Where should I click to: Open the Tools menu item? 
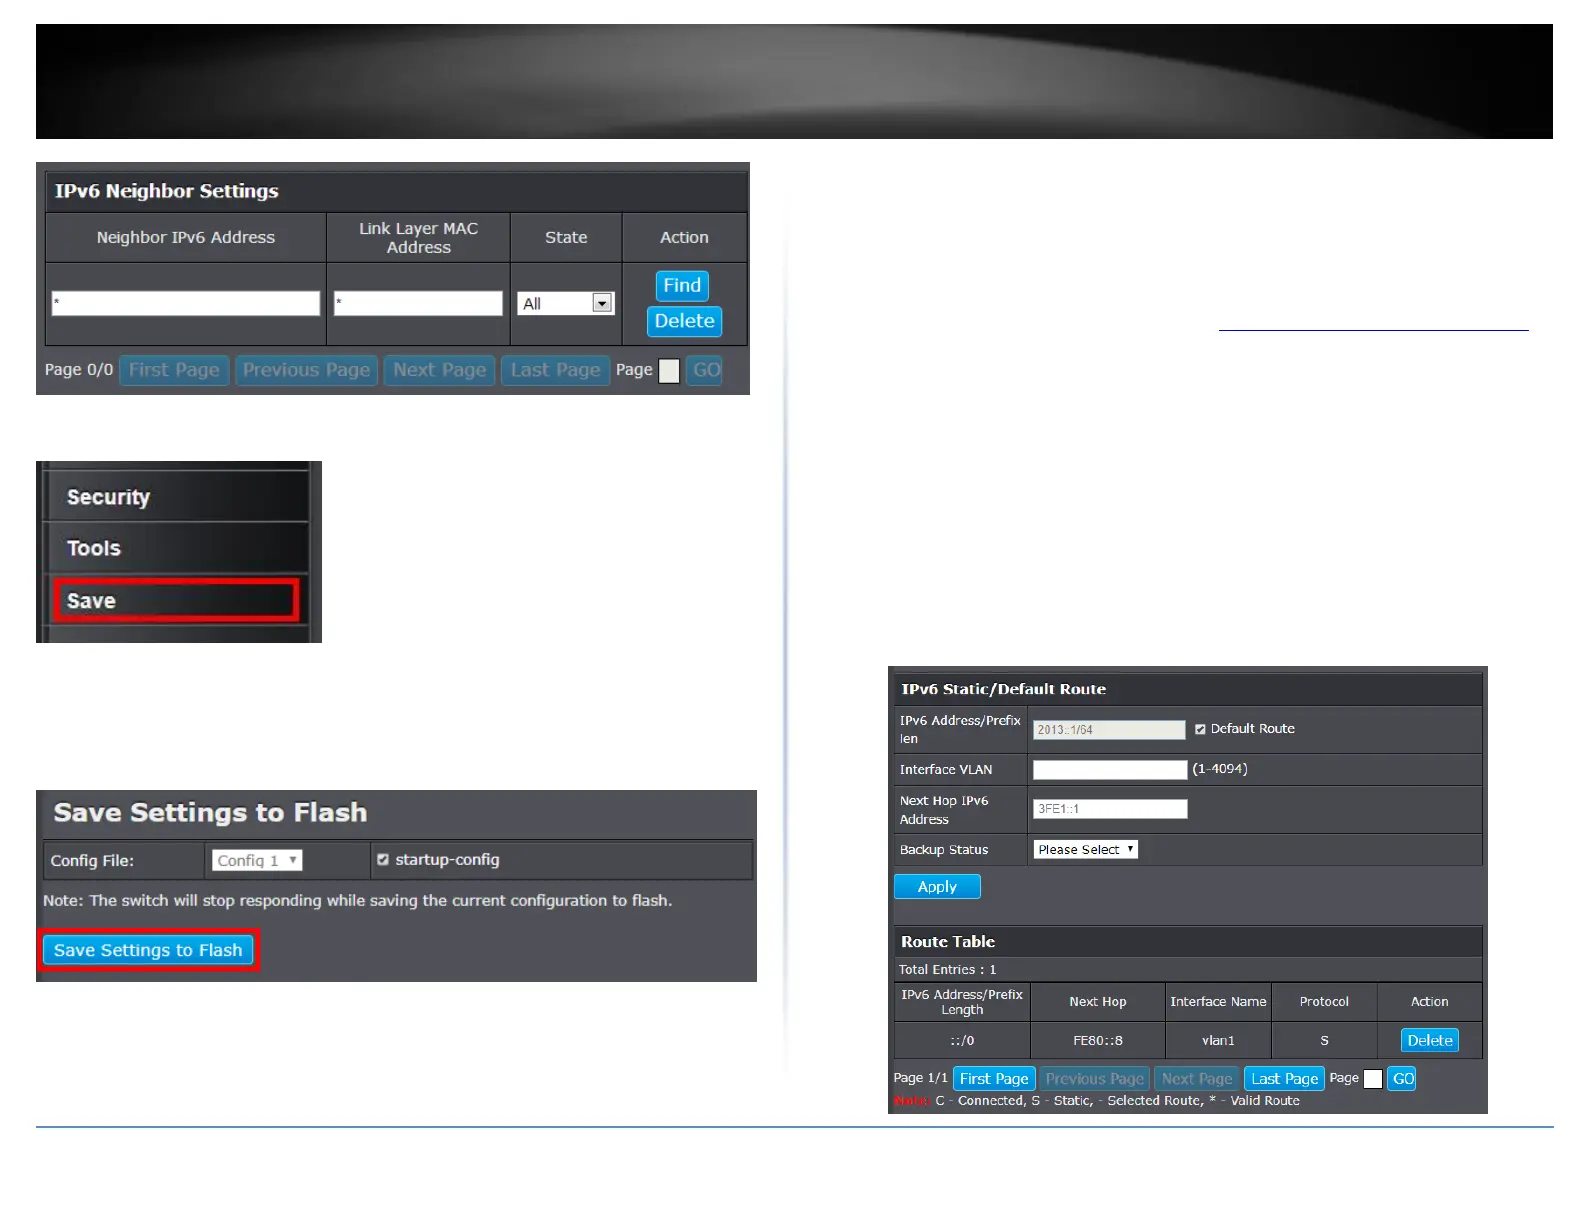[176, 548]
